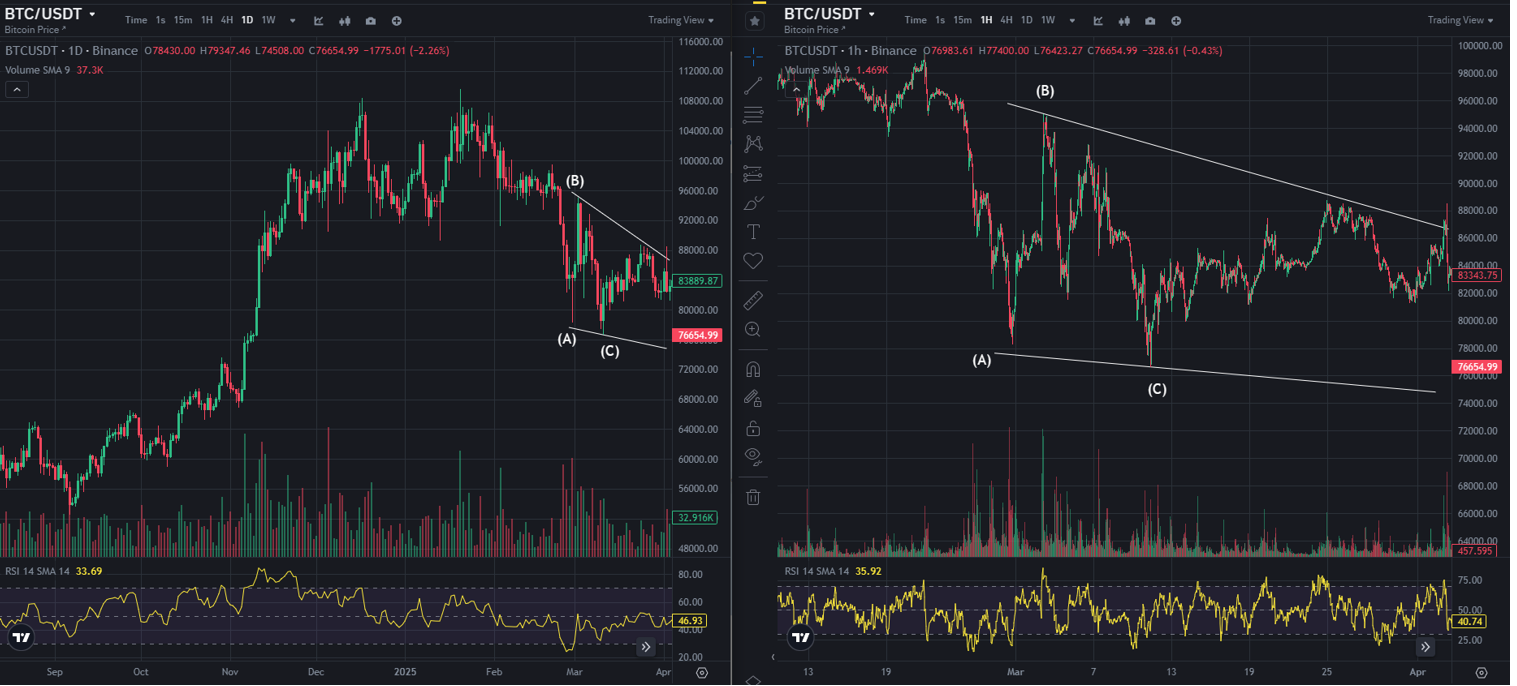
Task: Open indicators in left chart toolbar
Action: (319, 20)
